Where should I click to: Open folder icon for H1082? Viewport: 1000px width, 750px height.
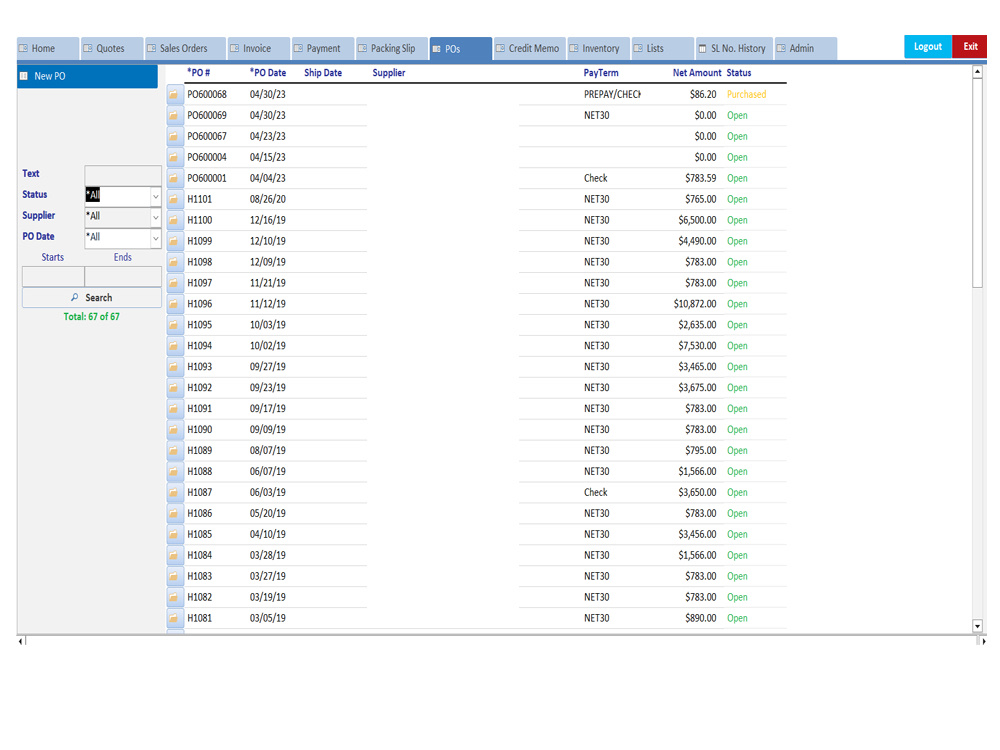tap(174, 598)
